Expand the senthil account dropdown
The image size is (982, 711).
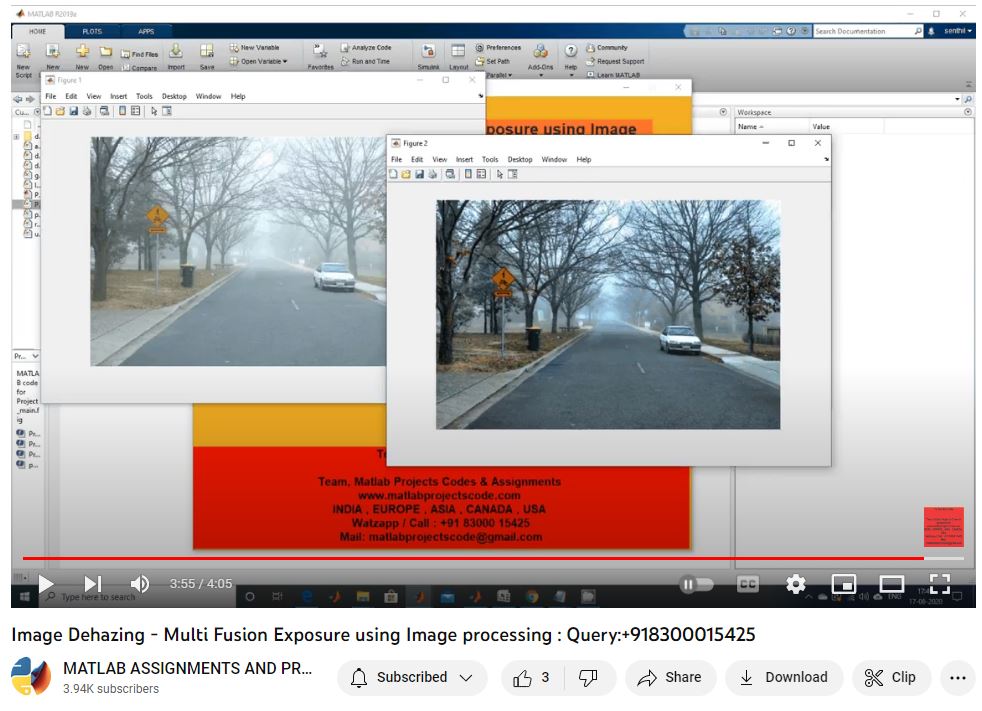click(x=958, y=31)
